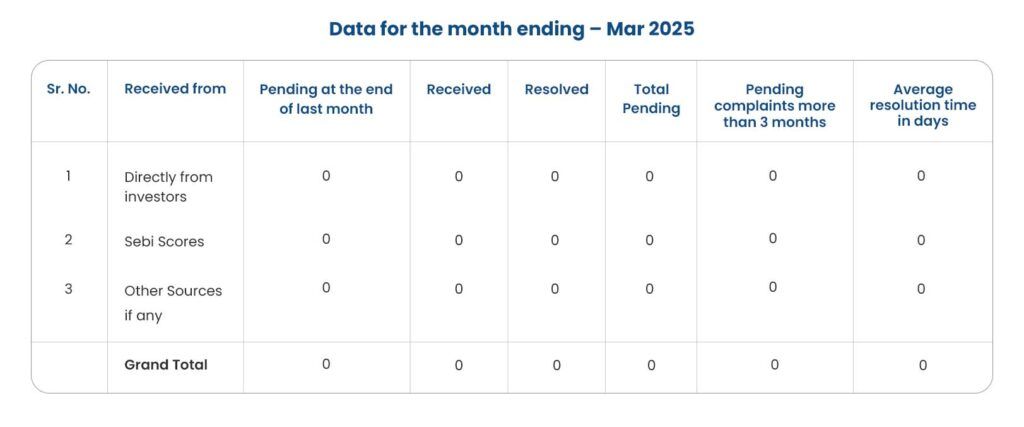Click 'Average resolution time in days' header

(923, 106)
